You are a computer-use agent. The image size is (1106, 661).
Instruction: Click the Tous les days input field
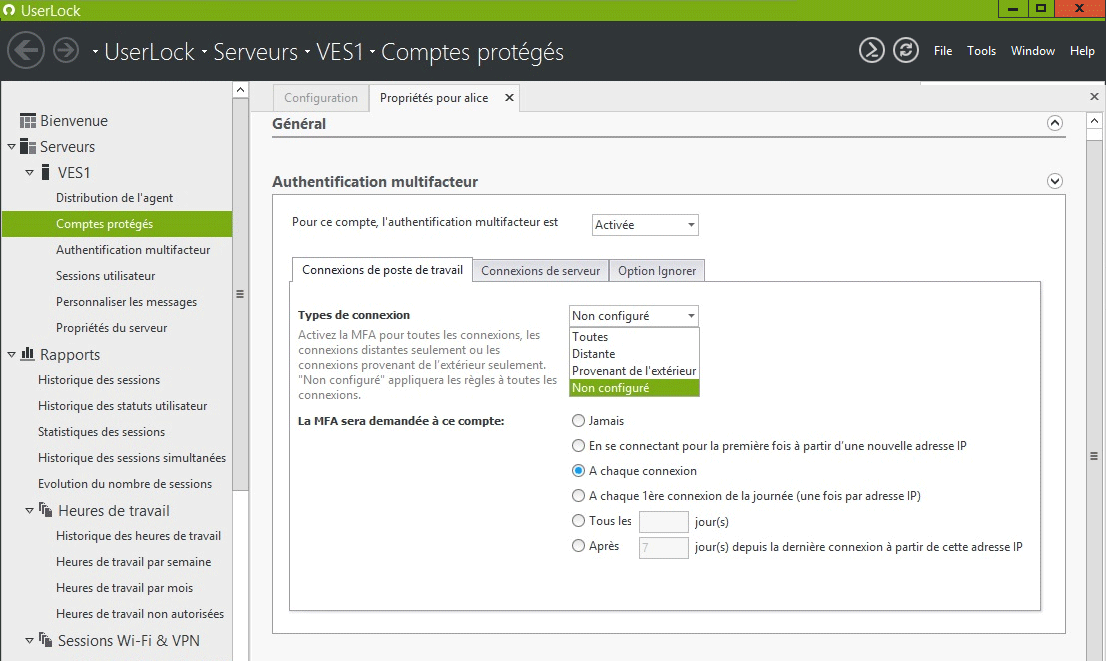[663, 521]
